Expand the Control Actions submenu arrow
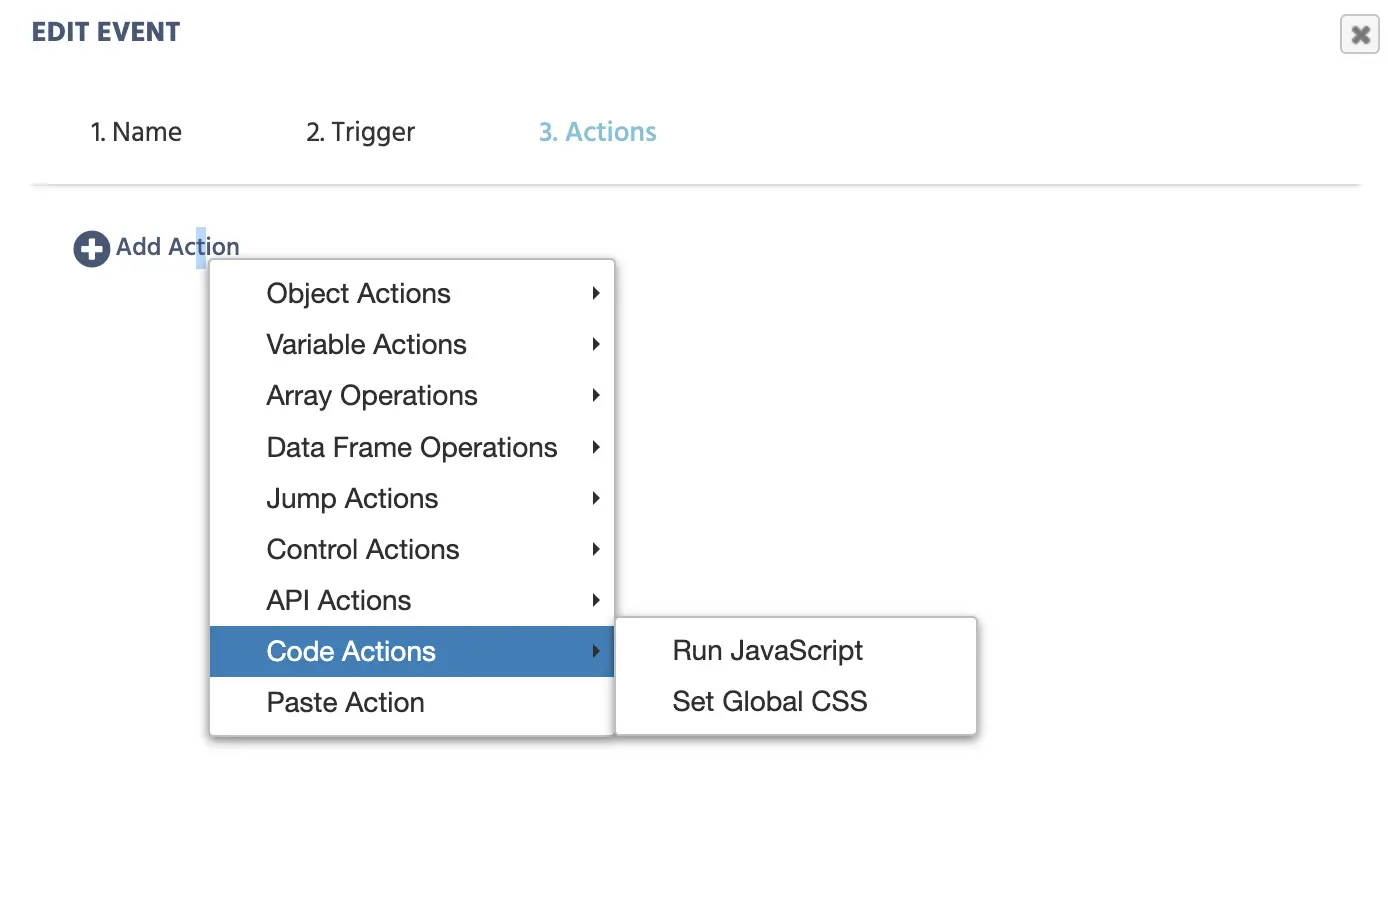 point(596,549)
